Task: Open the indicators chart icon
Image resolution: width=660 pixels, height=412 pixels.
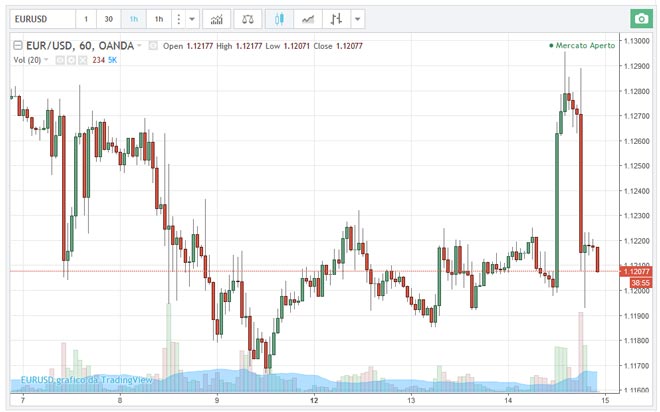Action: (x=215, y=19)
